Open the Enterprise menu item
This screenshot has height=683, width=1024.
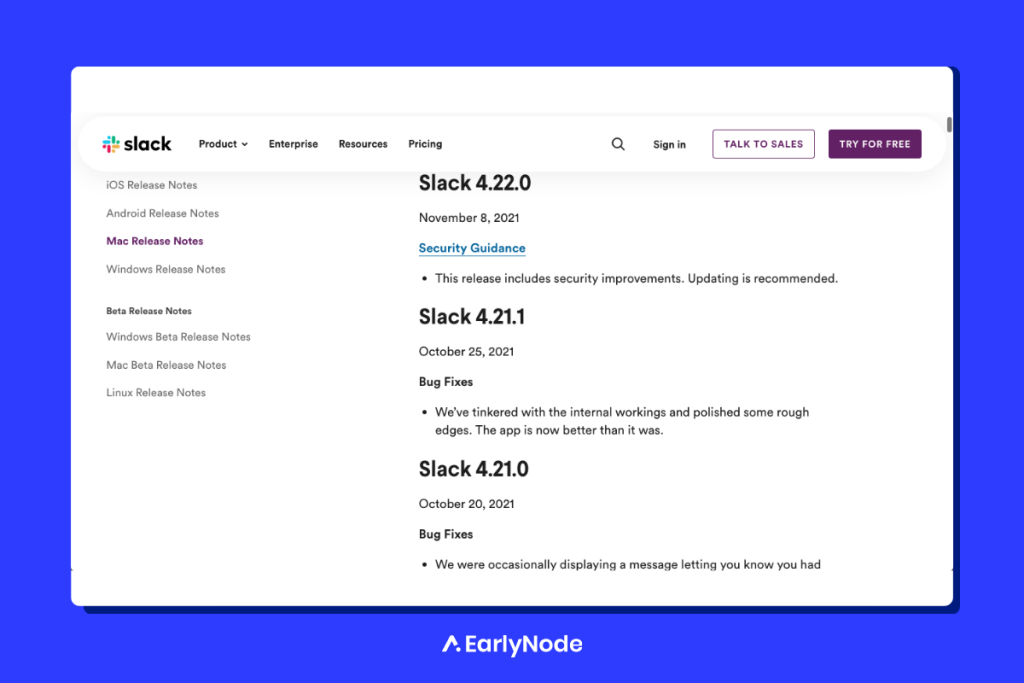[293, 144]
